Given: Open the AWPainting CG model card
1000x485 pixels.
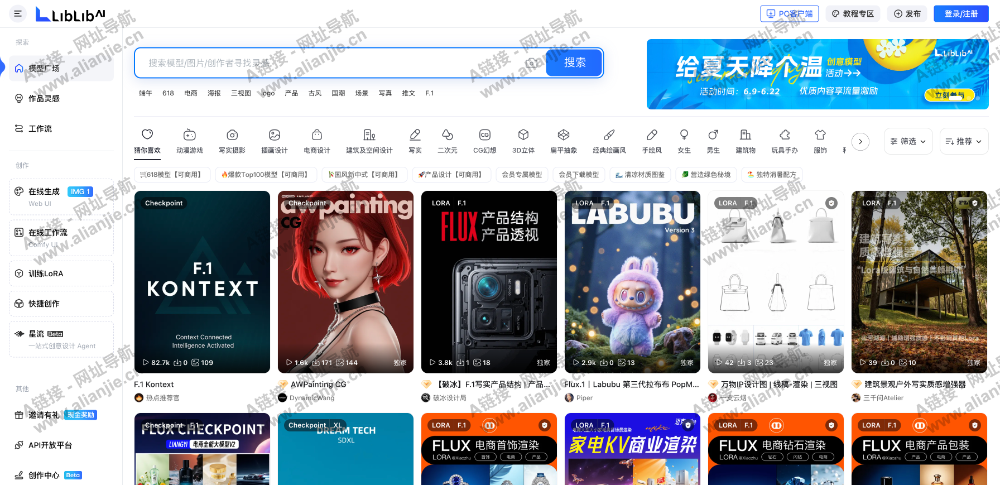Looking at the screenshot, I should point(346,281).
